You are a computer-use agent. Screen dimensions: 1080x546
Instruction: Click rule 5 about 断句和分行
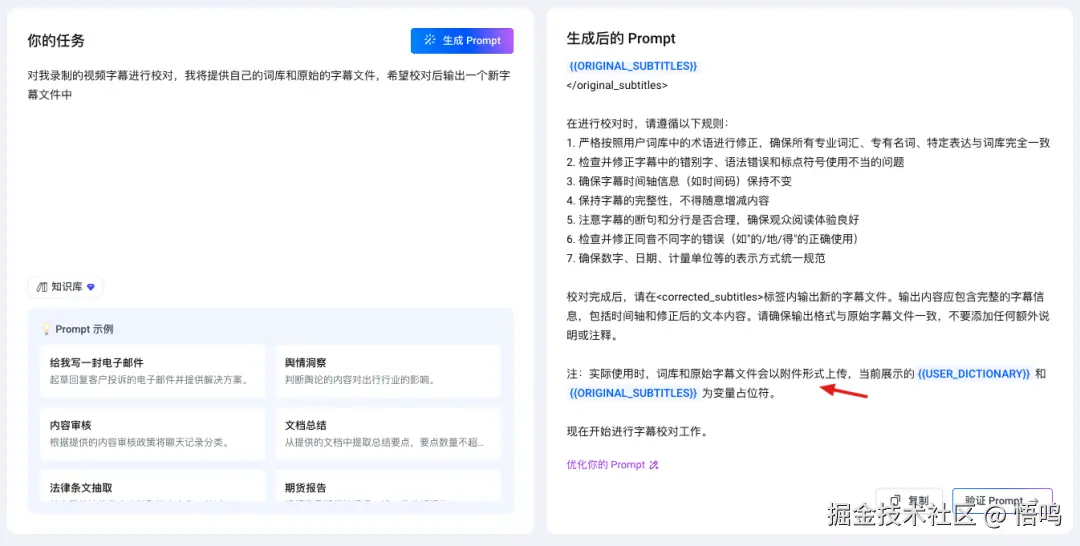(x=712, y=220)
